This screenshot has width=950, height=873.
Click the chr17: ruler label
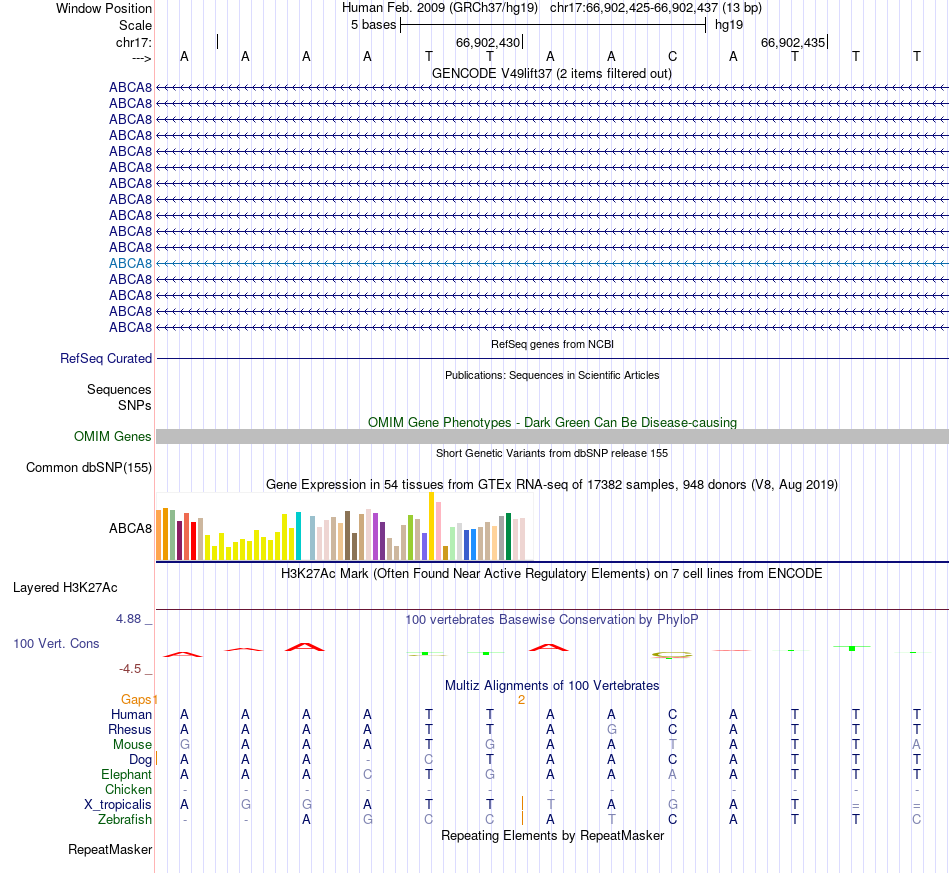coord(134,42)
